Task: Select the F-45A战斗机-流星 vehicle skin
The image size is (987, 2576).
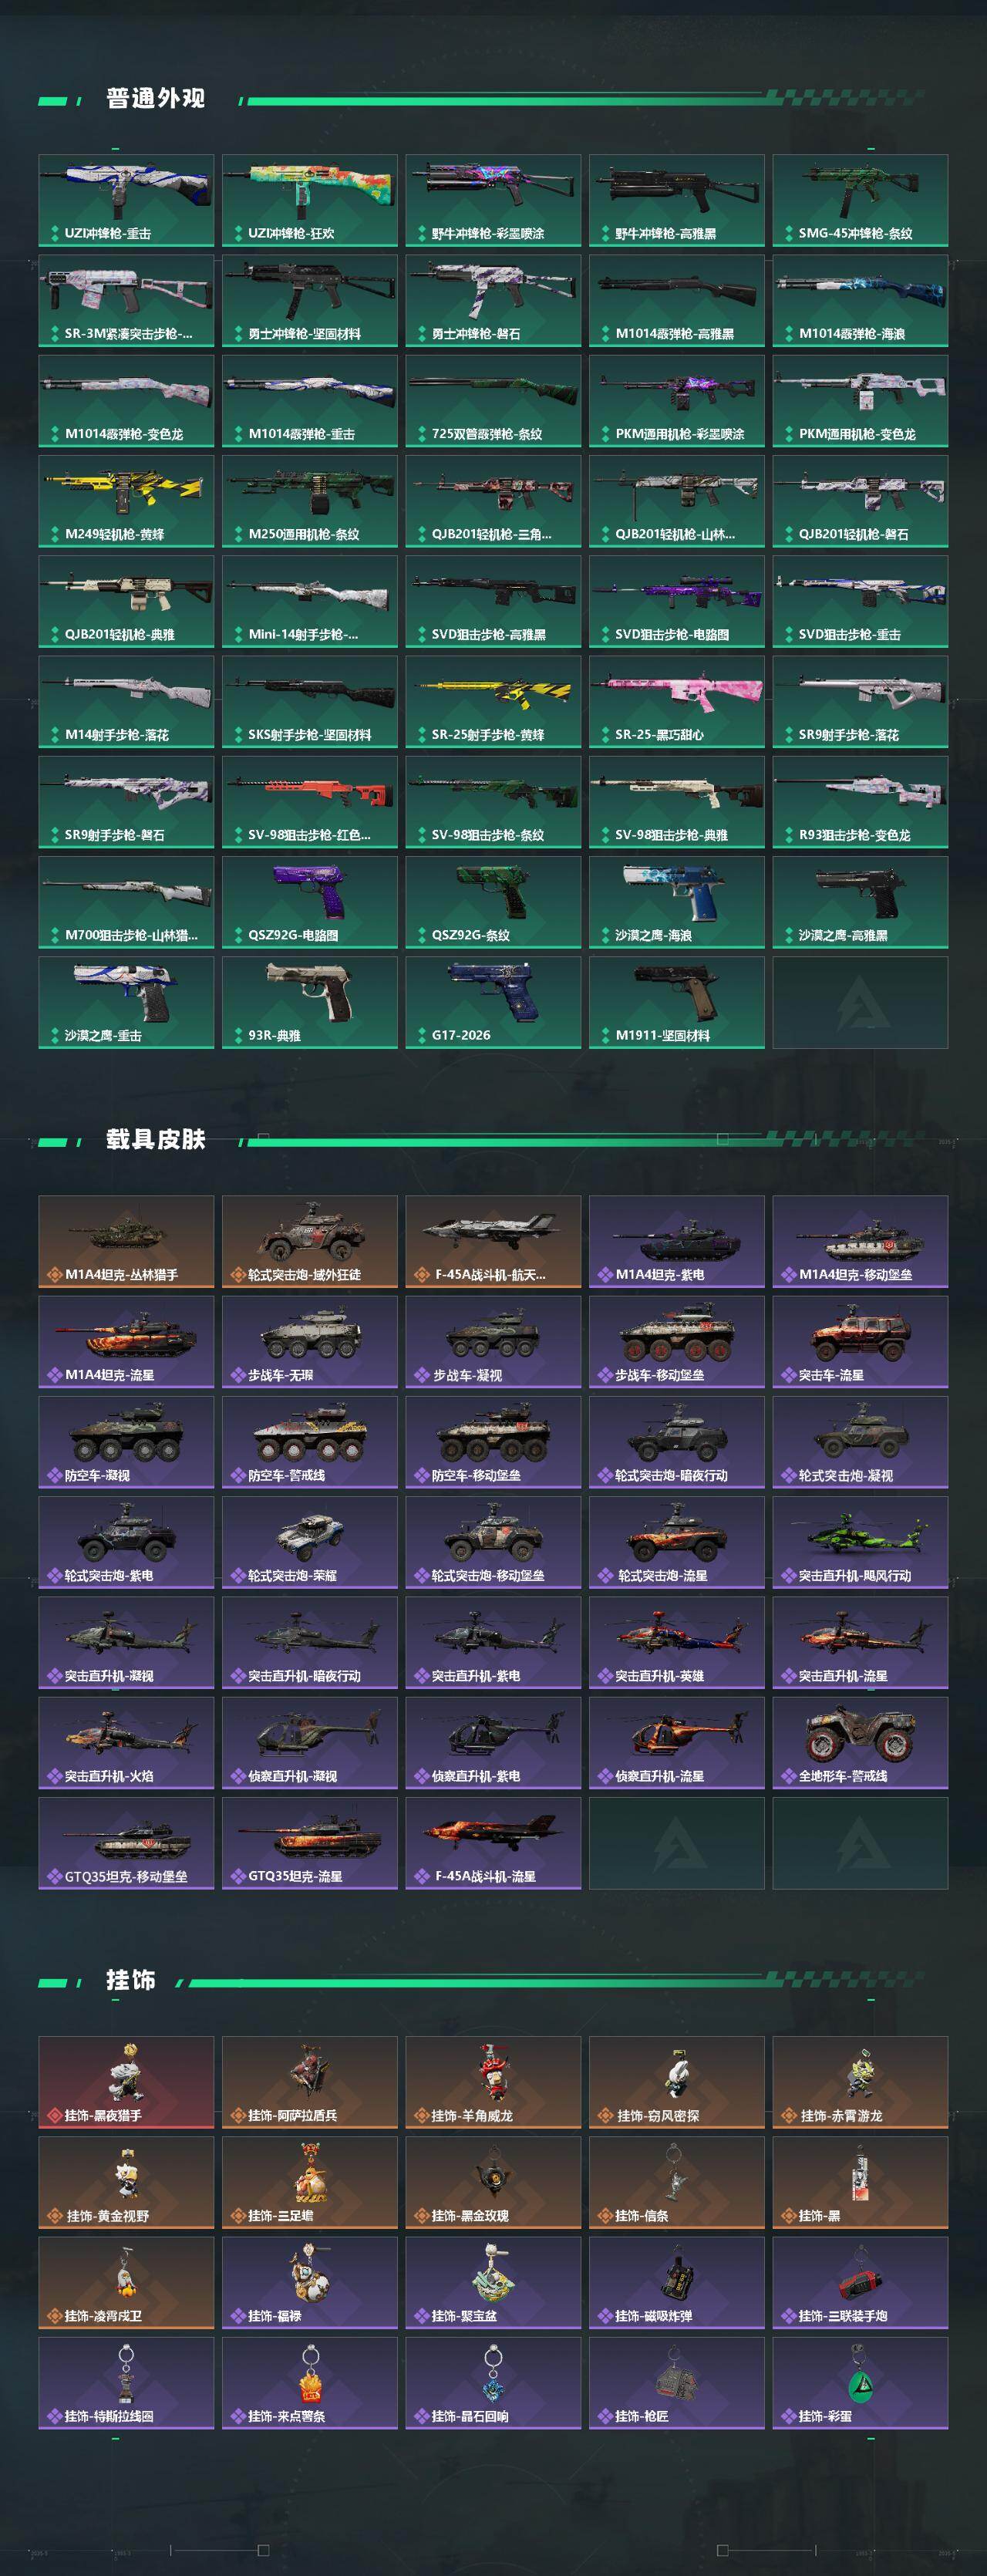Action: point(493,1843)
